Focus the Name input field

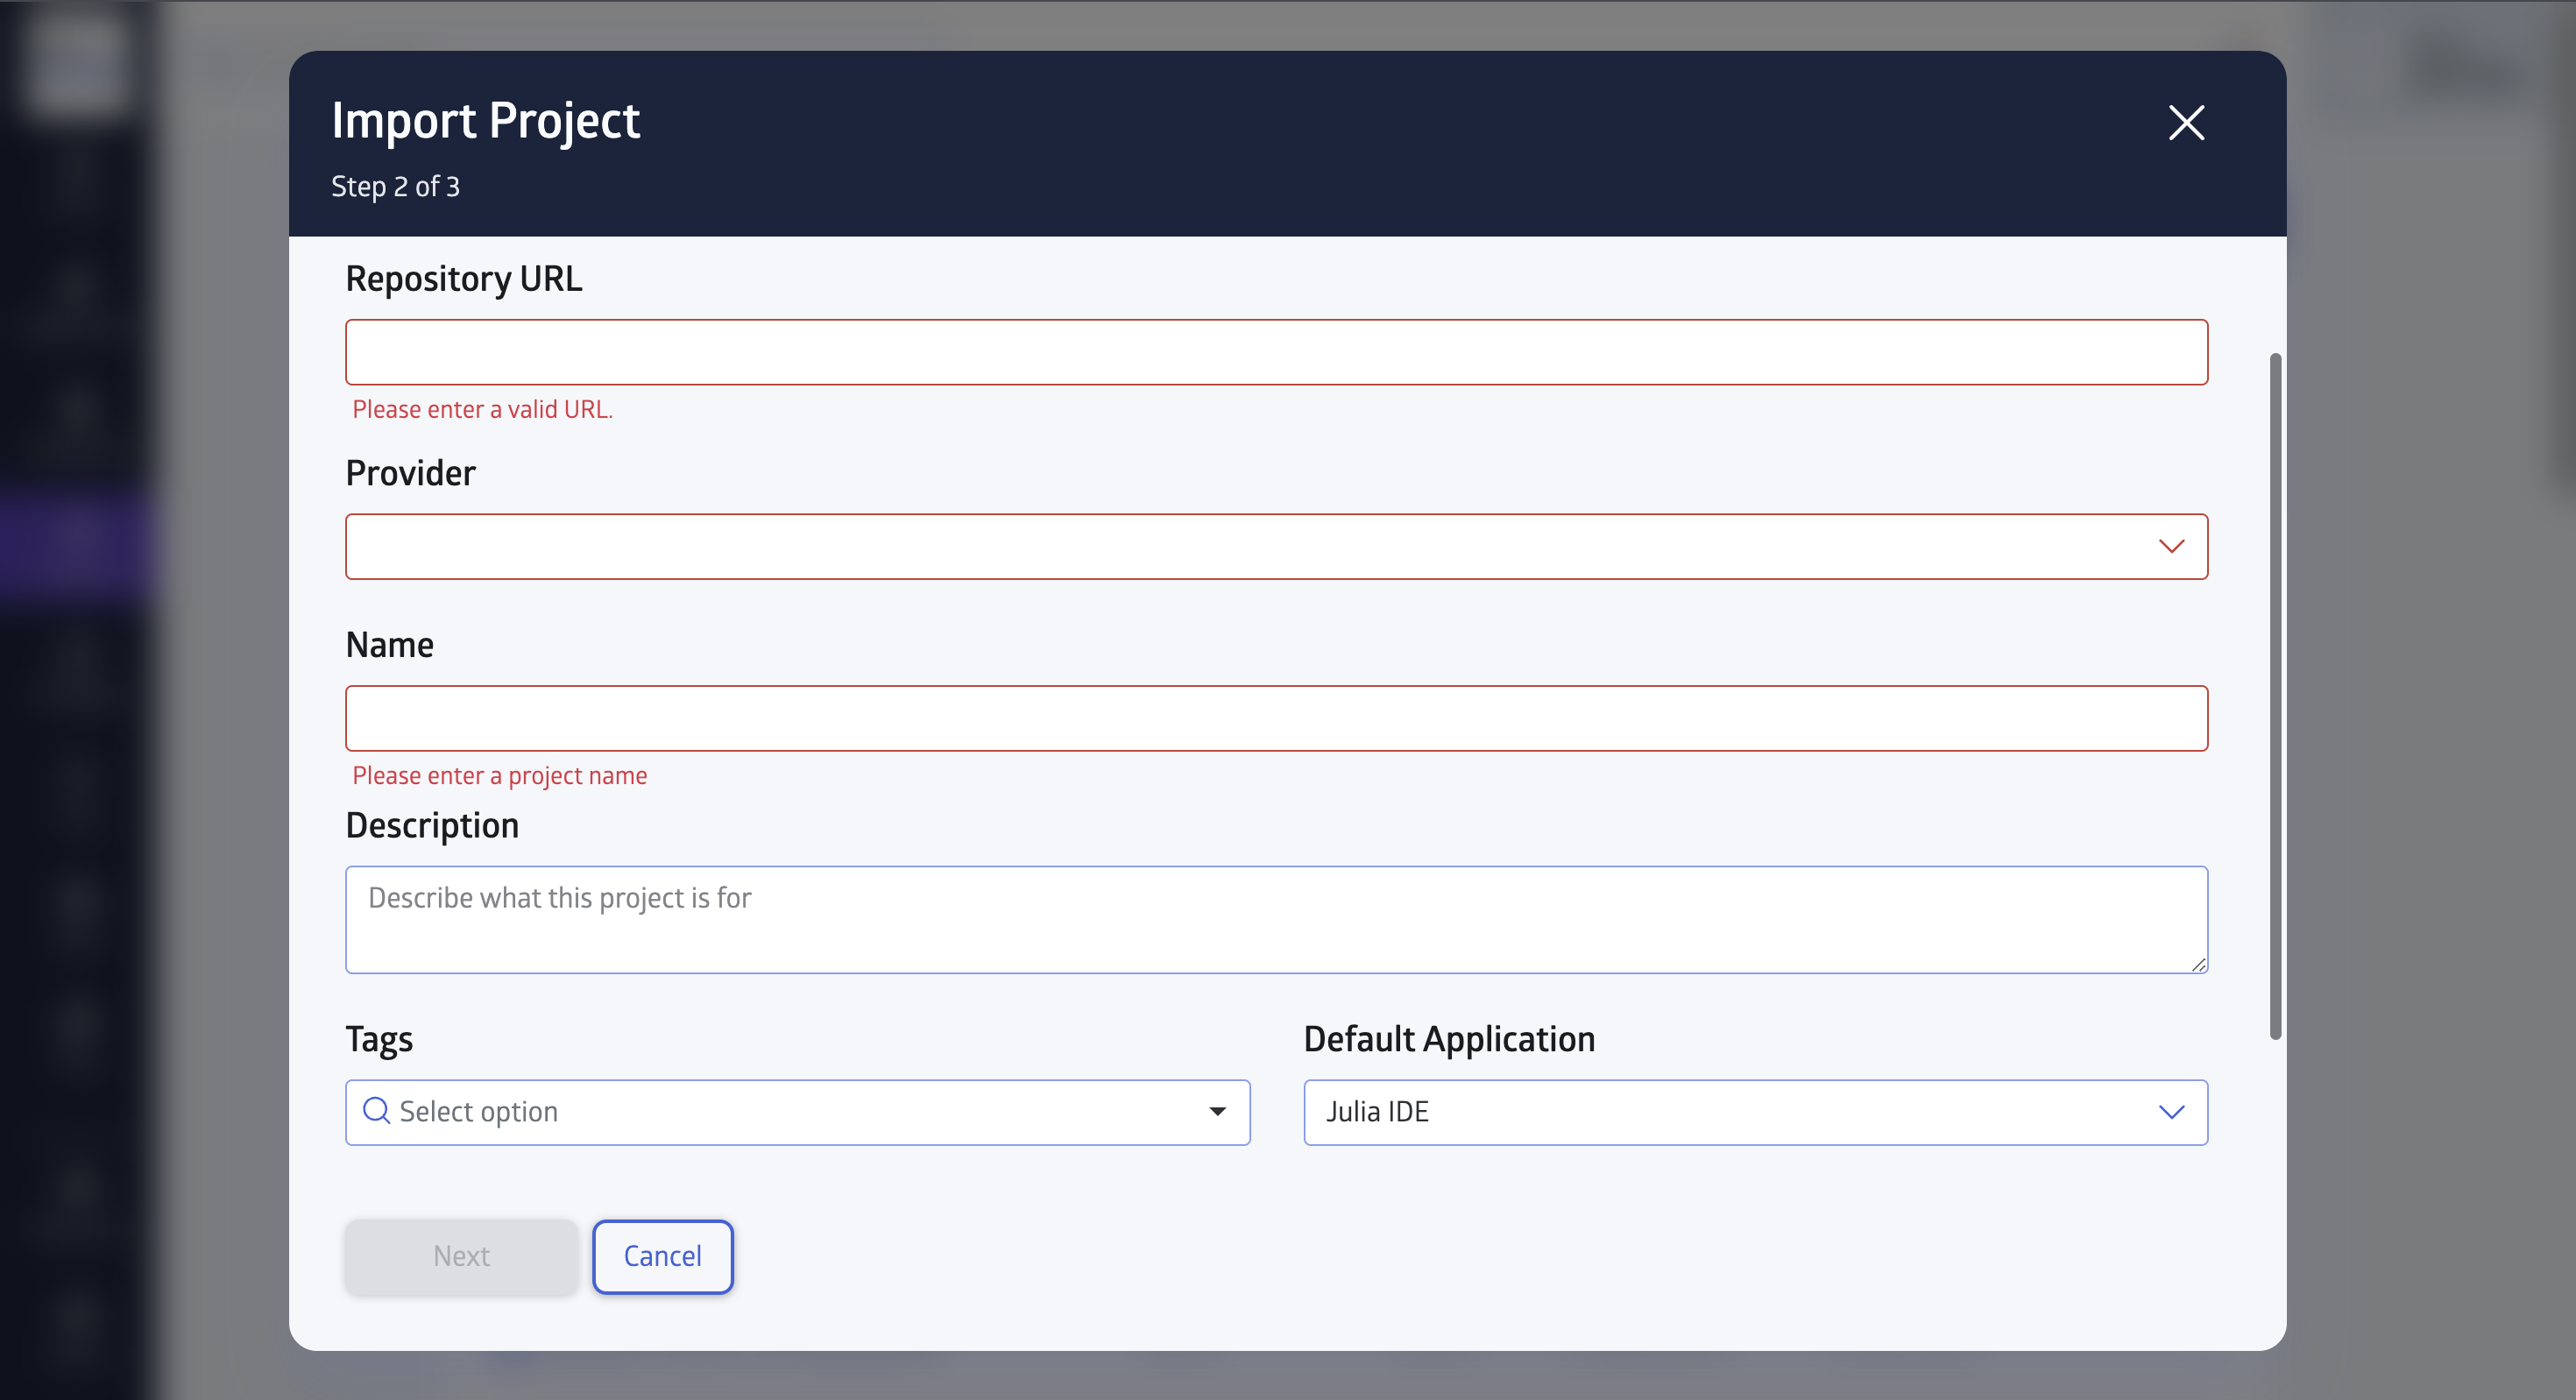tap(1276, 718)
